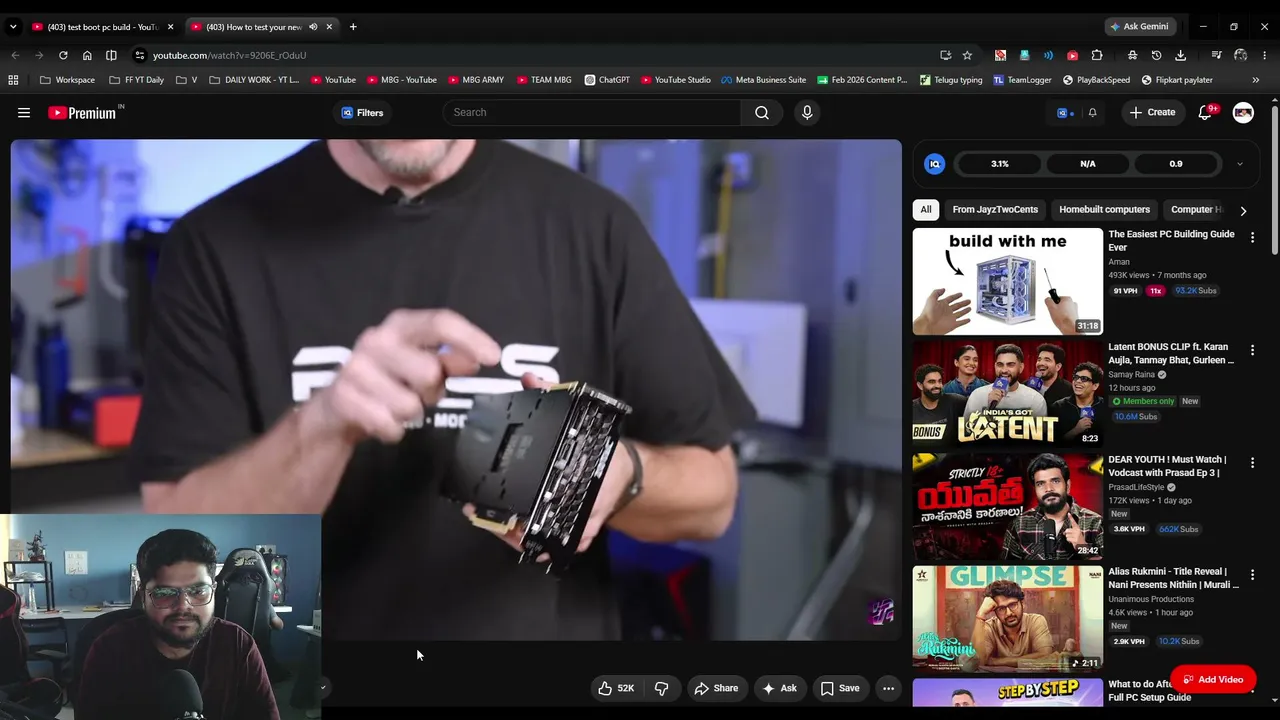Go to browser home page
The image size is (1280, 720).
point(87,55)
